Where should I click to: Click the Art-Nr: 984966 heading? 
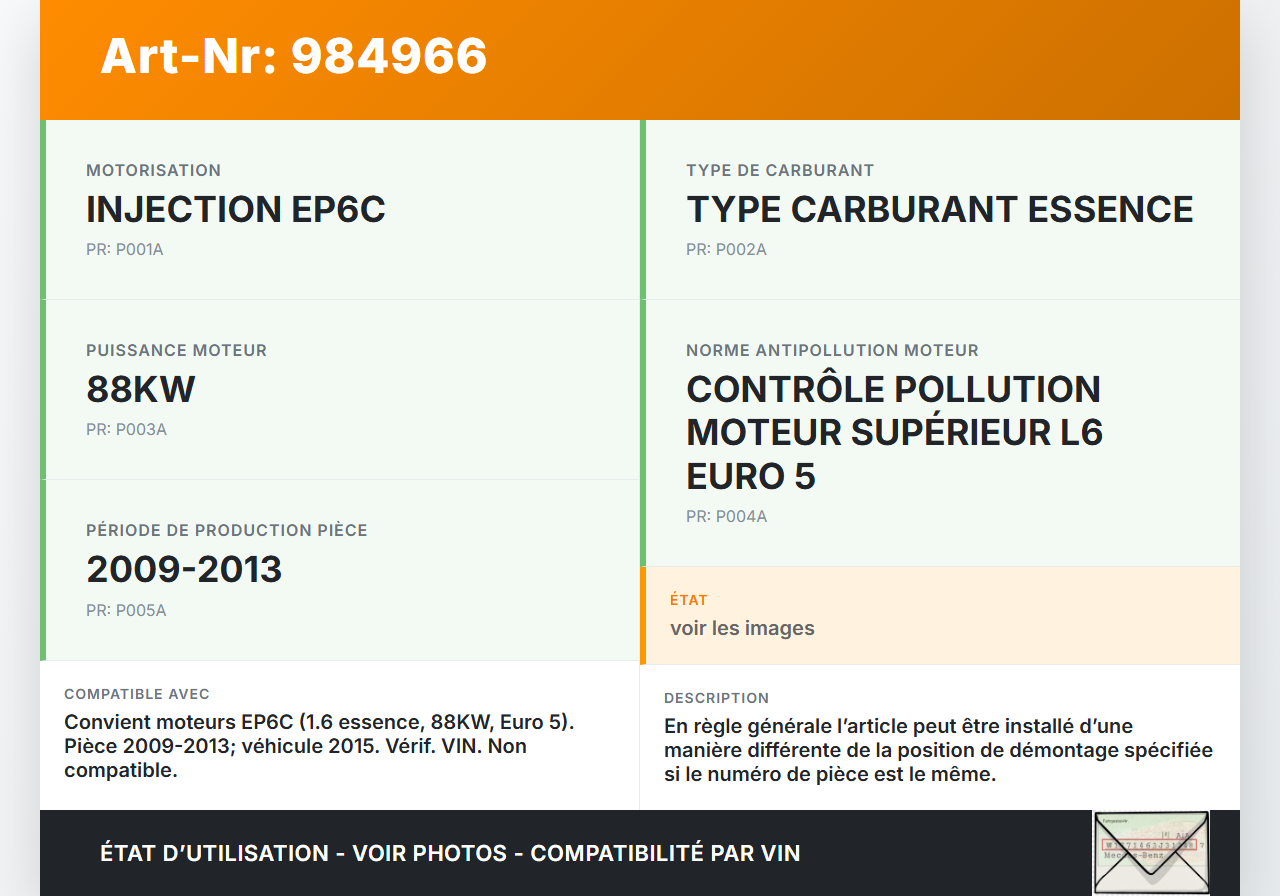[x=294, y=56]
